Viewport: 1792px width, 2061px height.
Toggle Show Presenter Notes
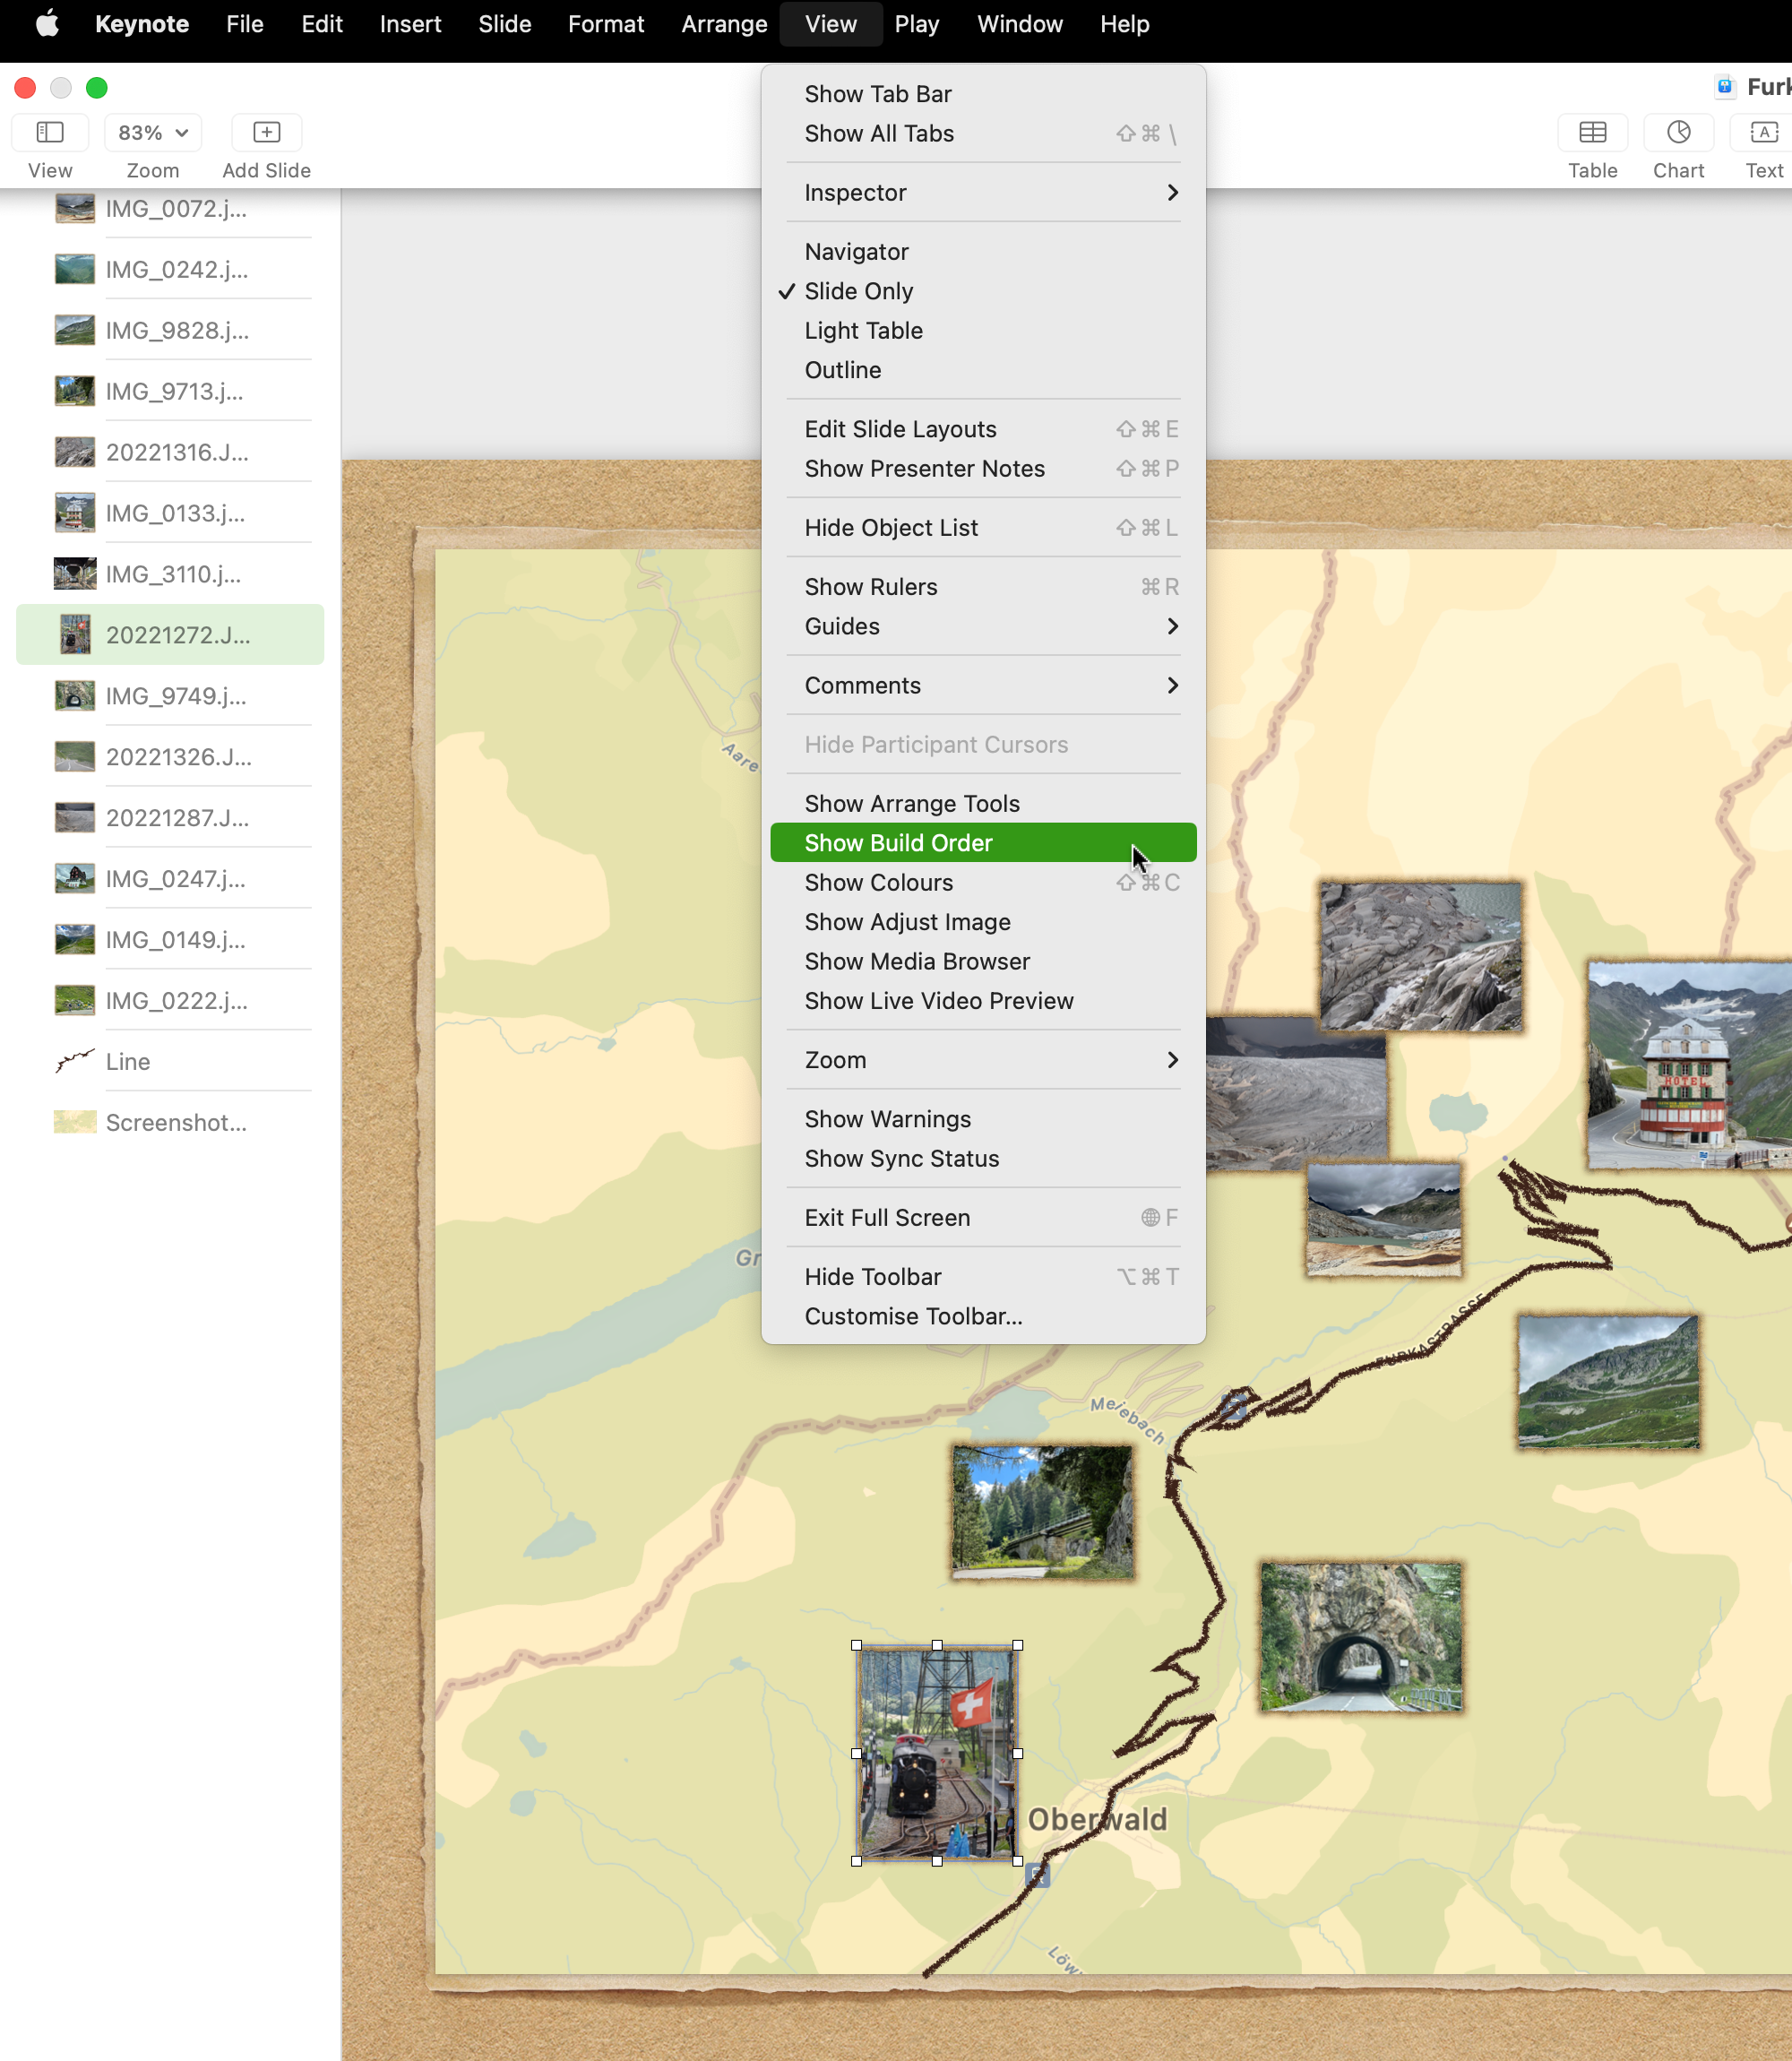983,468
